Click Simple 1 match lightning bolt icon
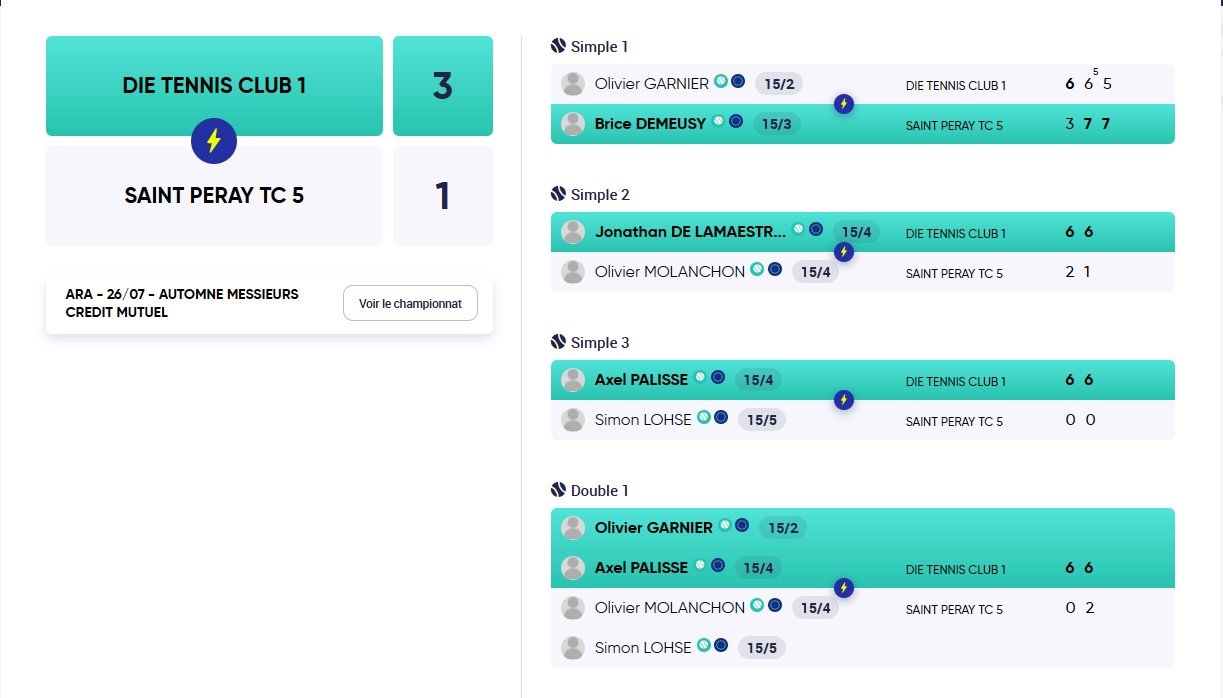The width and height of the screenshot is (1223, 698). coord(844,104)
